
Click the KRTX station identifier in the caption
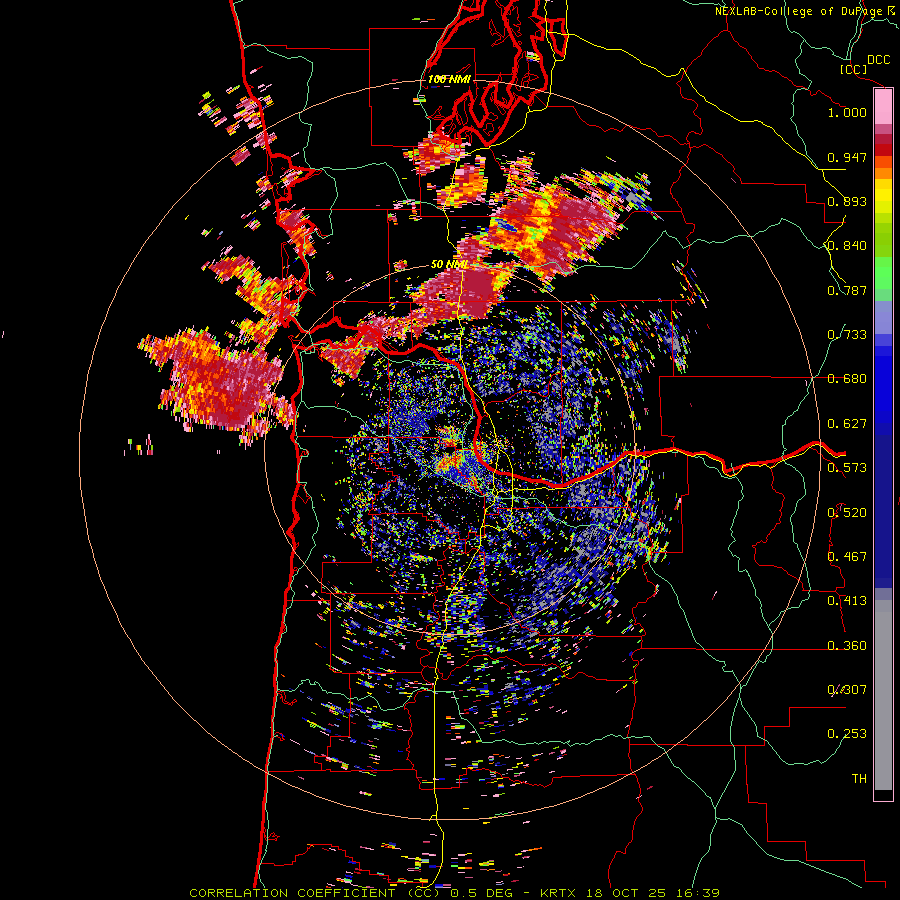click(x=560, y=893)
